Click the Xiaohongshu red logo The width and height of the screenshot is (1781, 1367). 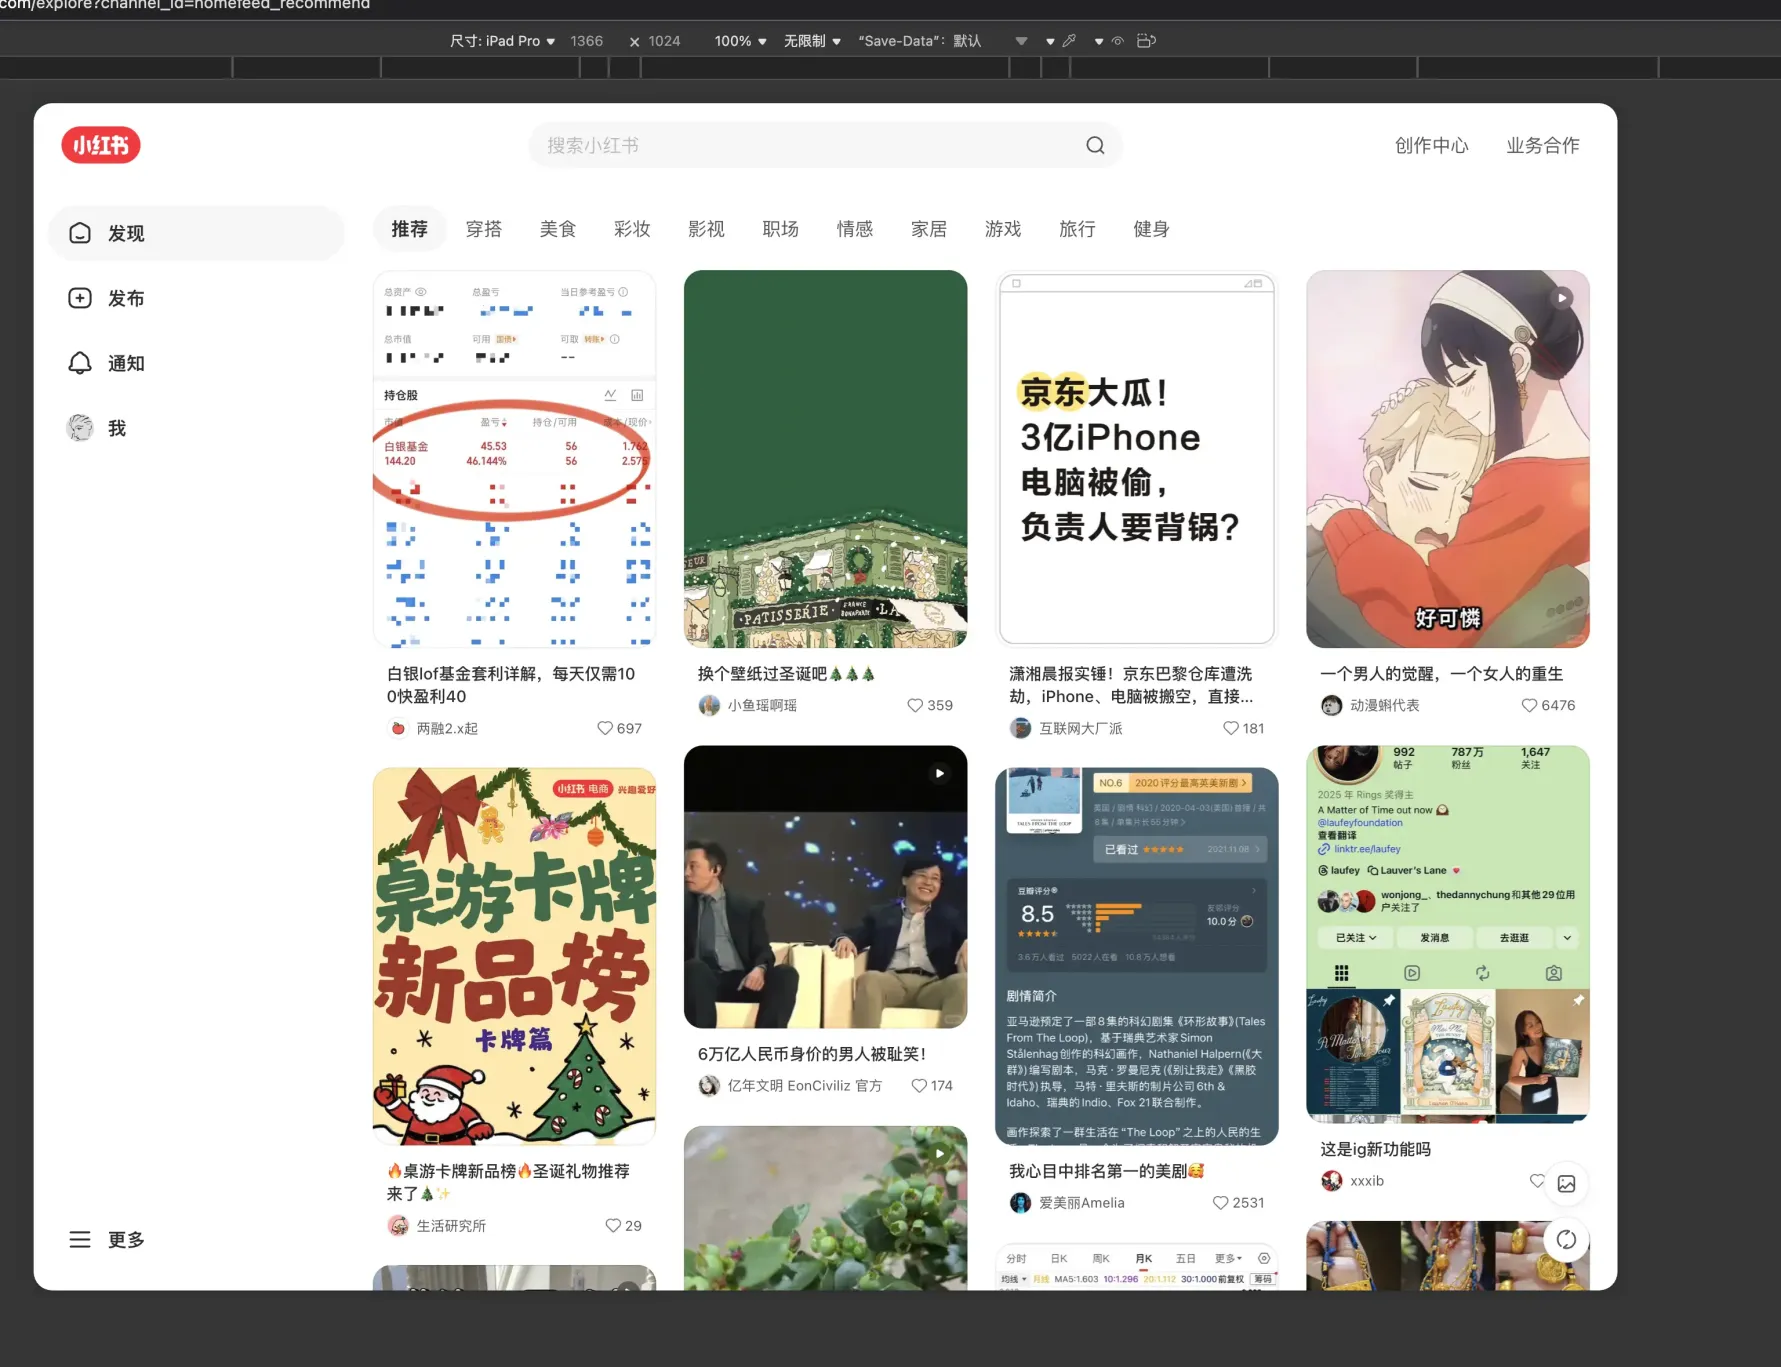click(101, 145)
